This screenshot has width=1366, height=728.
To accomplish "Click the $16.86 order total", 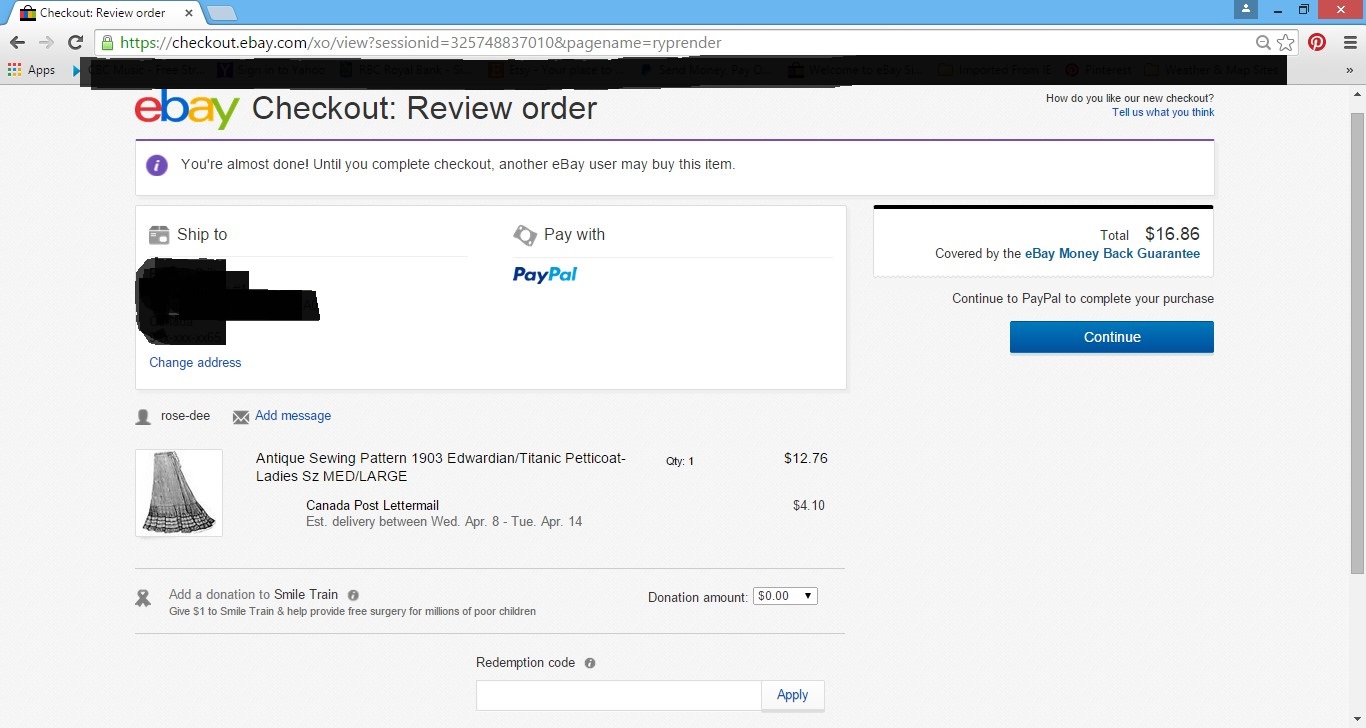I will [x=1172, y=234].
